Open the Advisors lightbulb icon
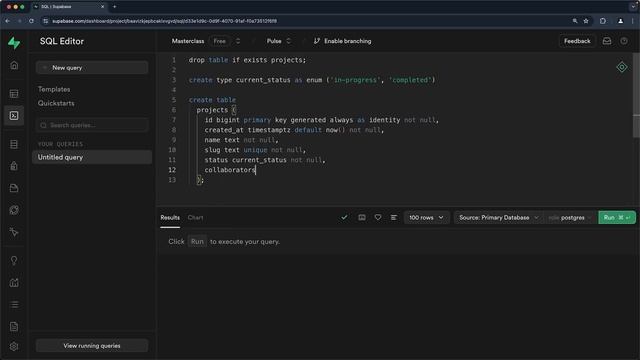640x360 pixels. tap(14, 261)
